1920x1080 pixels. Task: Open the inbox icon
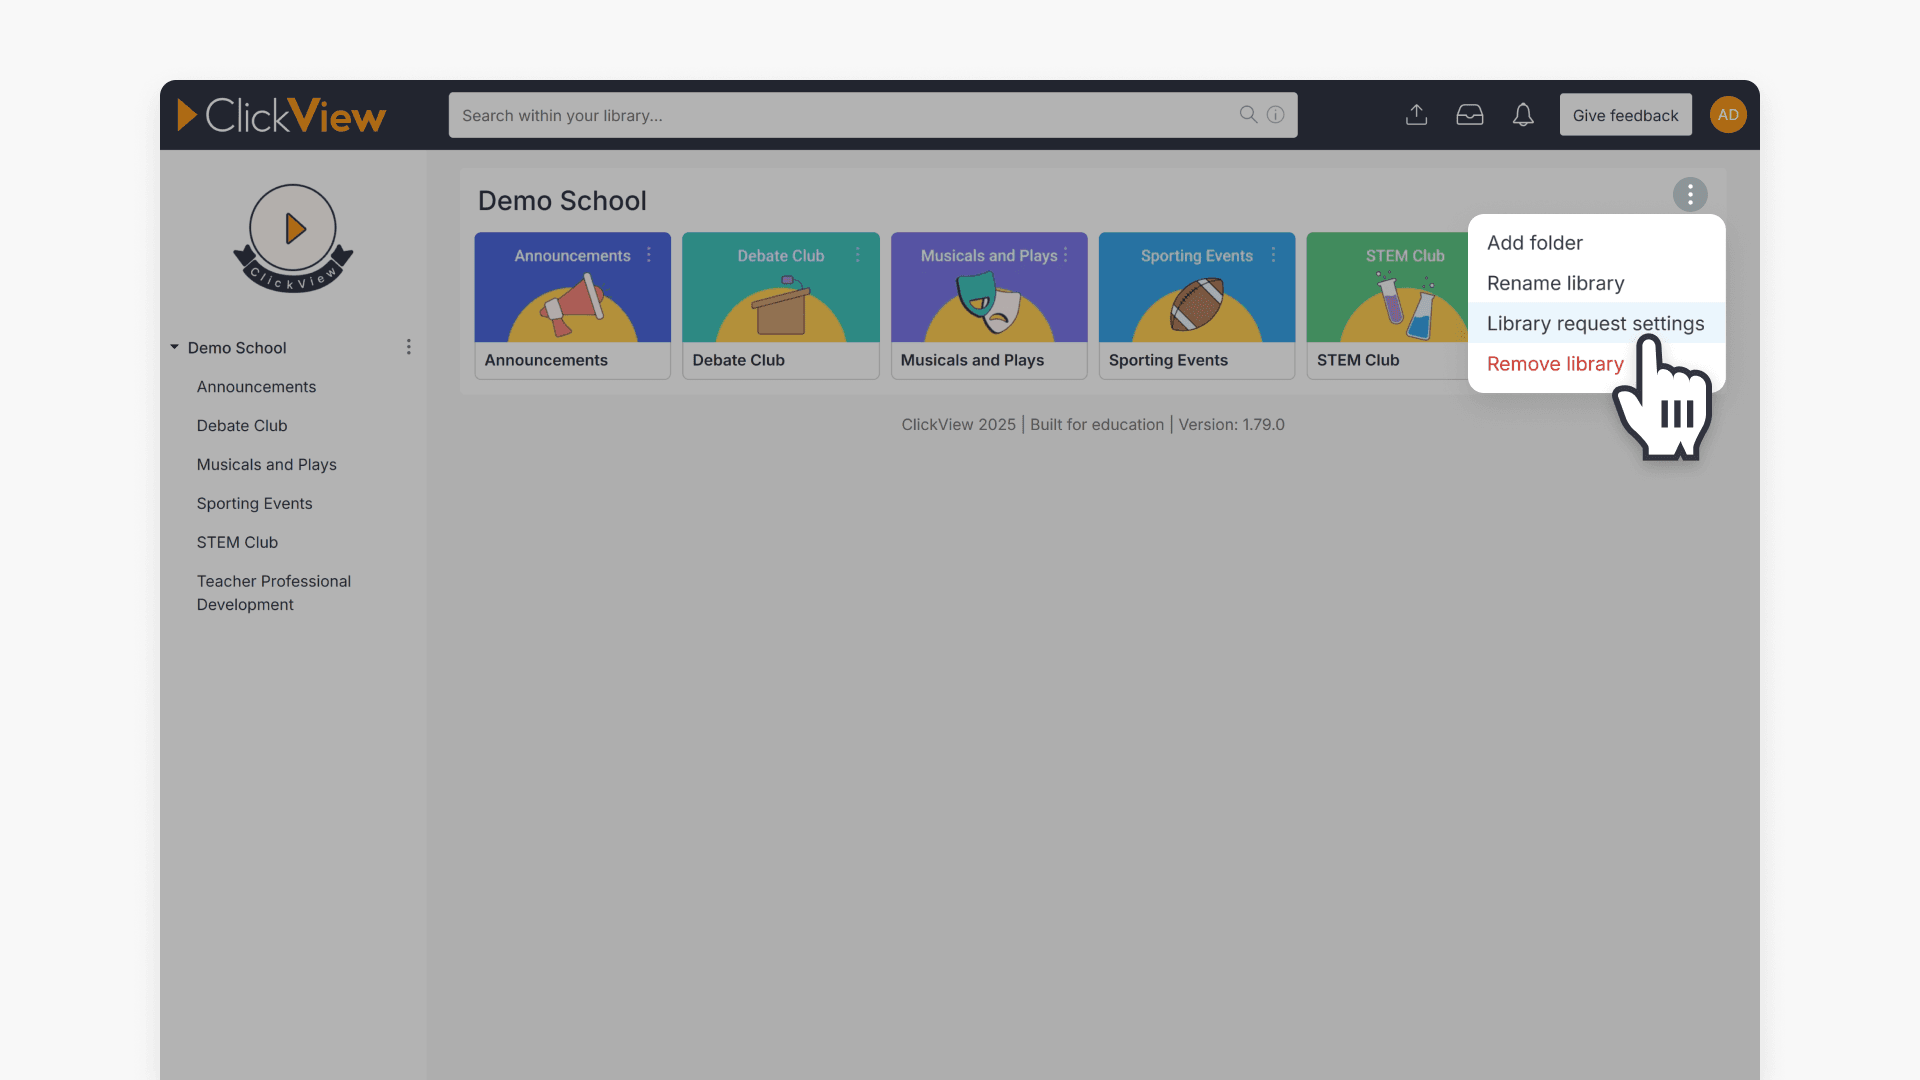pos(1469,115)
